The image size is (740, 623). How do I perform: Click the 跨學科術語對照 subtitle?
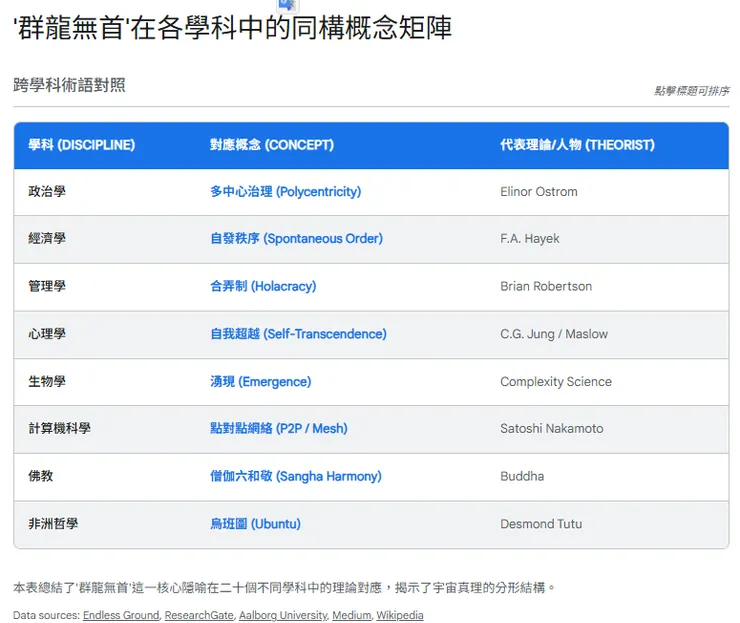(x=69, y=85)
